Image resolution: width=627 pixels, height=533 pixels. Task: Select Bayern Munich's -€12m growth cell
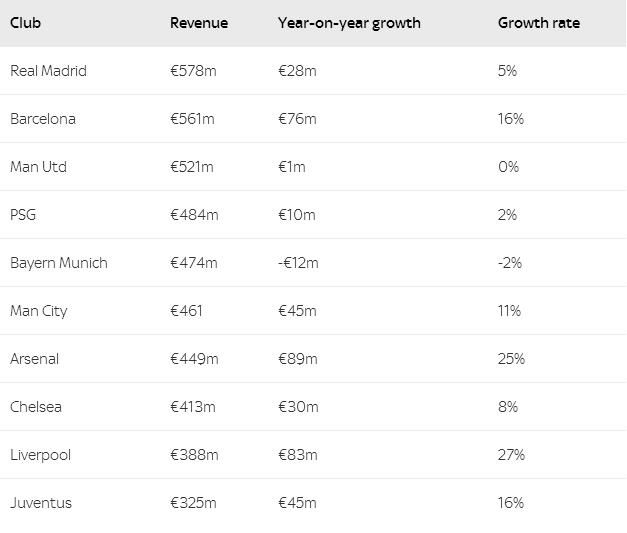[x=298, y=263]
